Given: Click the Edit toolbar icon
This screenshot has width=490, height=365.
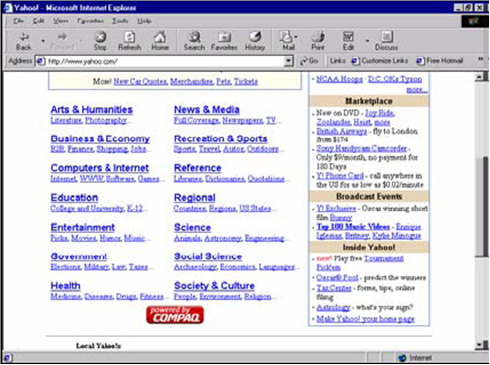Looking at the screenshot, I should (x=348, y=41).
